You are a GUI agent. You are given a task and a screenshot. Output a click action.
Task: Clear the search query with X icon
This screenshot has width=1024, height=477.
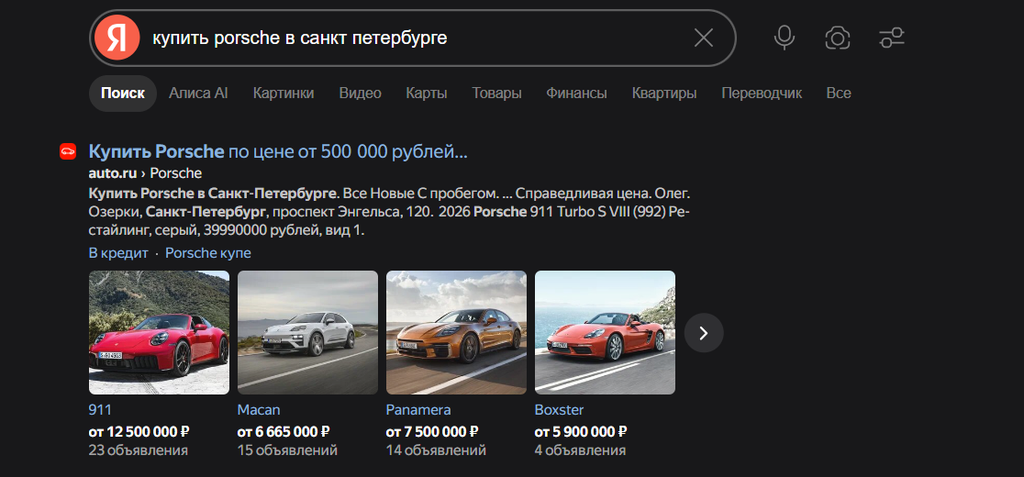[x=703, y=38]
